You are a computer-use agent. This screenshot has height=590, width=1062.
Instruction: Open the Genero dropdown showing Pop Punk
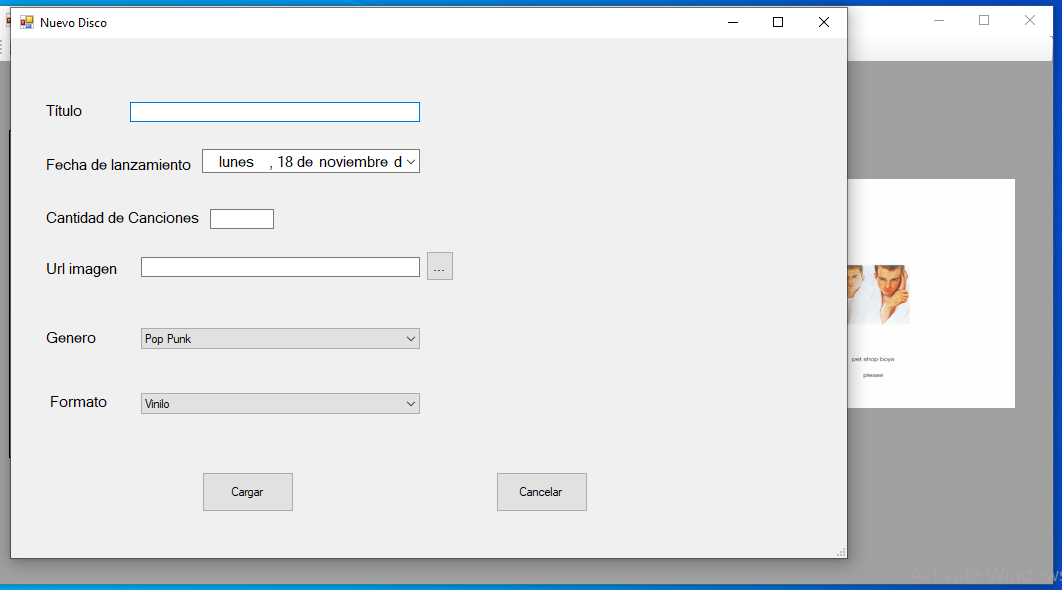[280, 339]
